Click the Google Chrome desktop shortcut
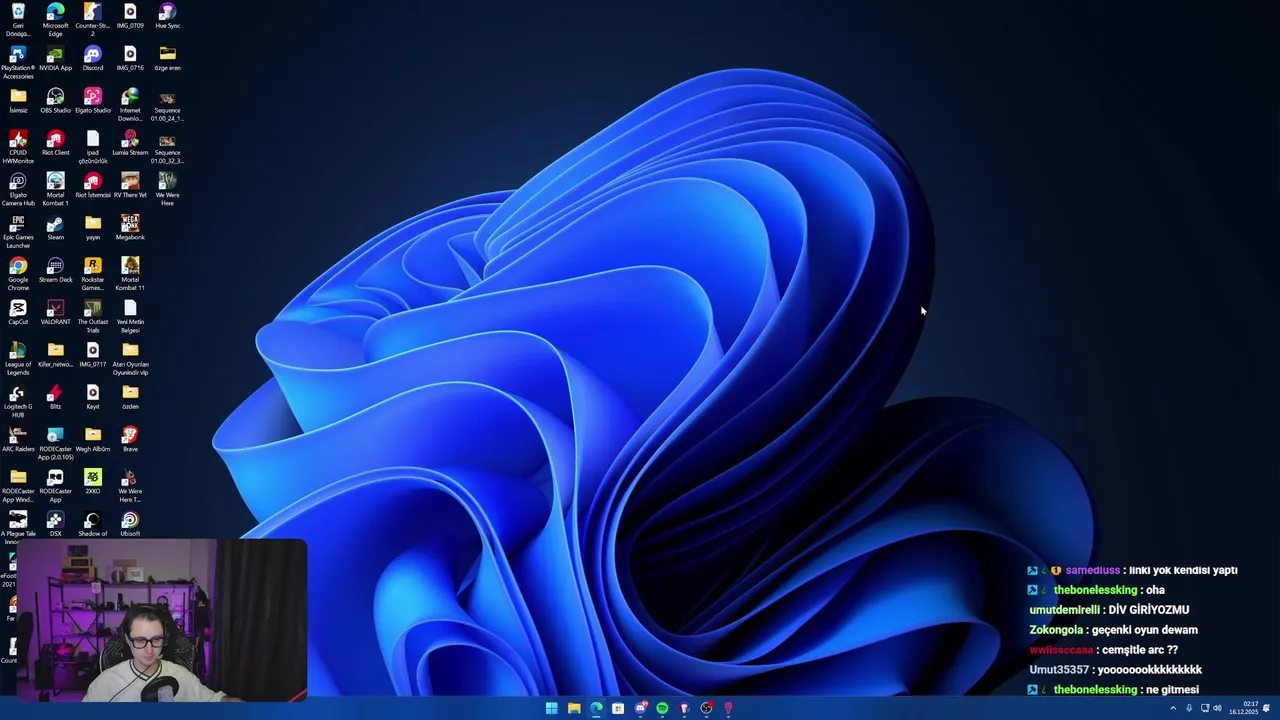The width and height of the screenshot is (1280, 720). coord(18,274)
